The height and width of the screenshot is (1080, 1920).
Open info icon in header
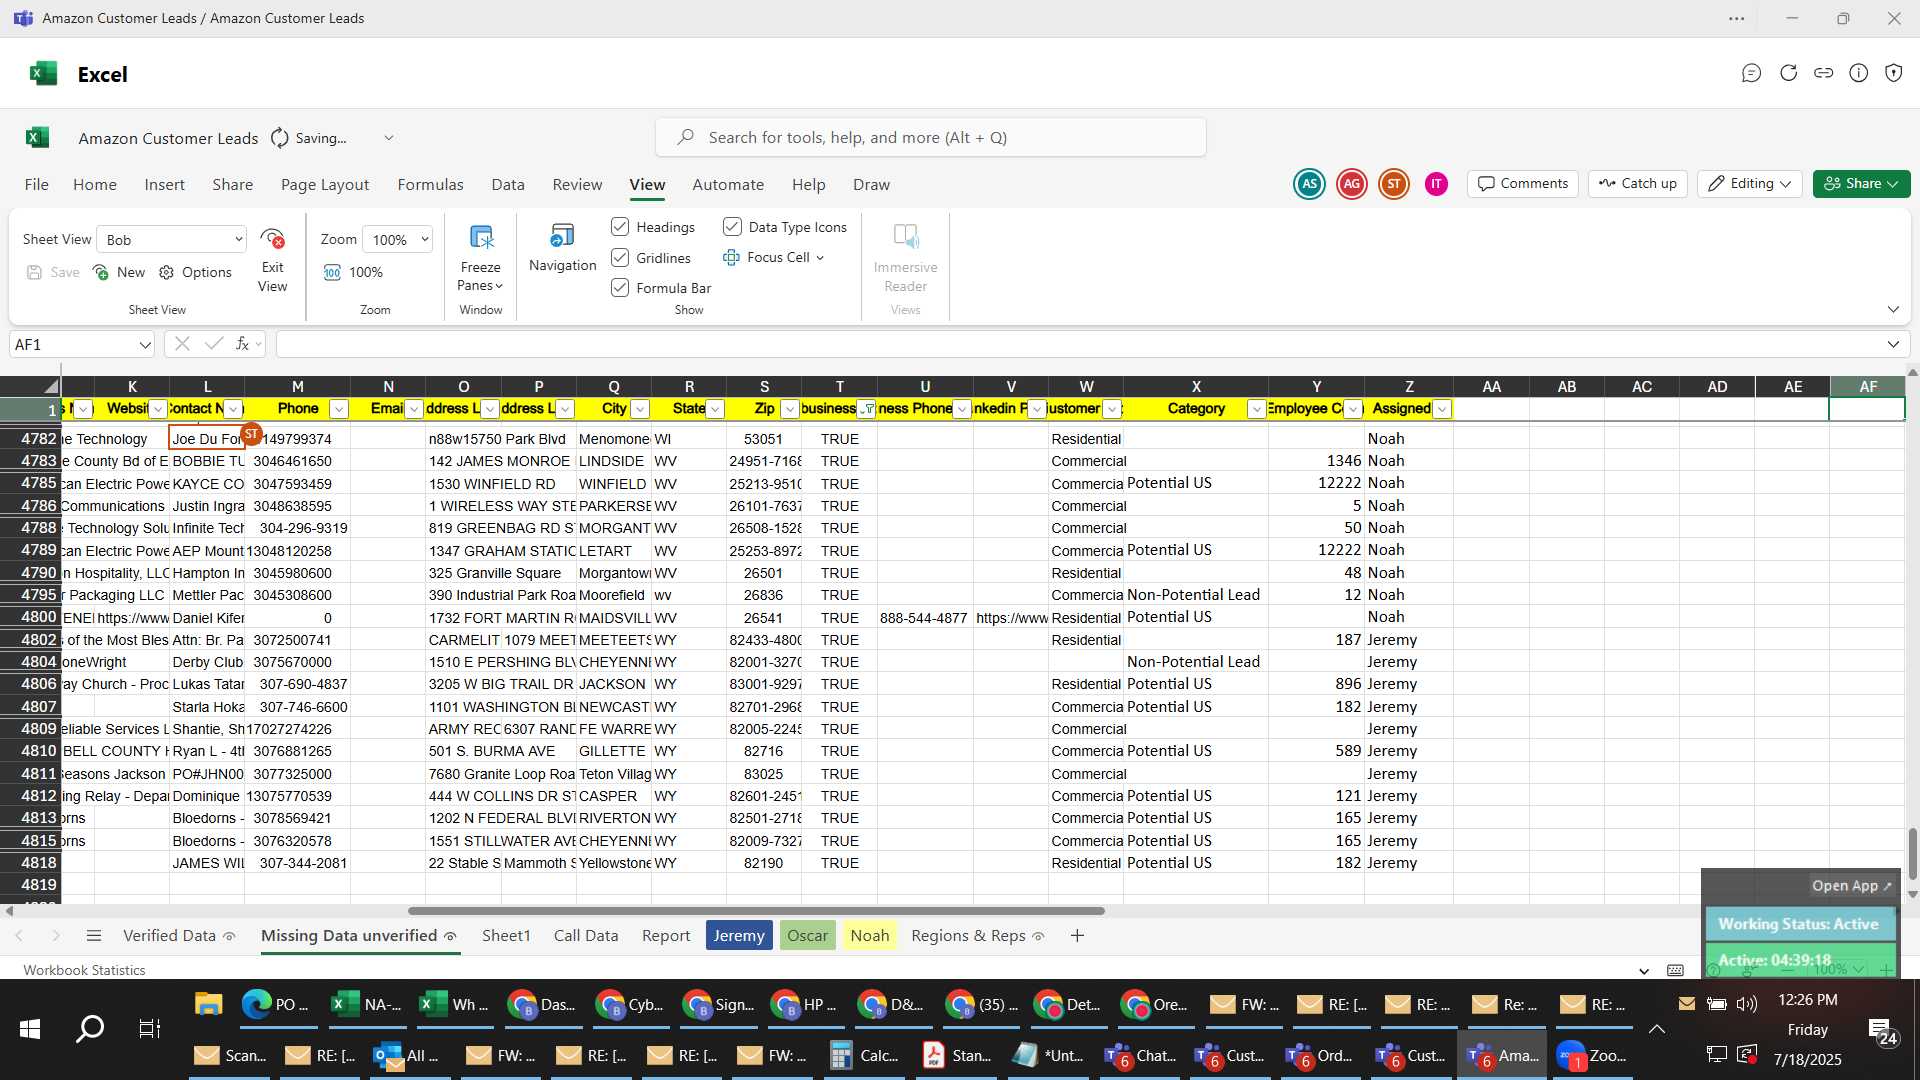[x=1859, y=73]
